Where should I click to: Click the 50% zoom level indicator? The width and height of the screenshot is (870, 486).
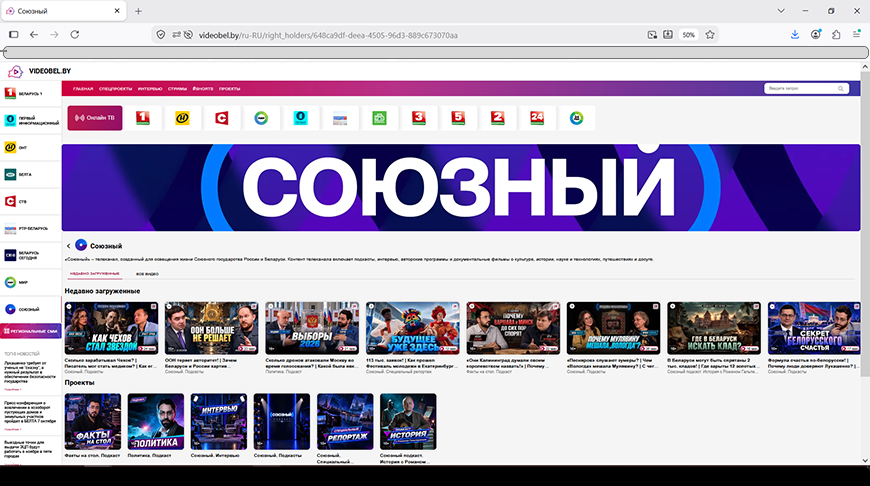click(x=689, y=34)
